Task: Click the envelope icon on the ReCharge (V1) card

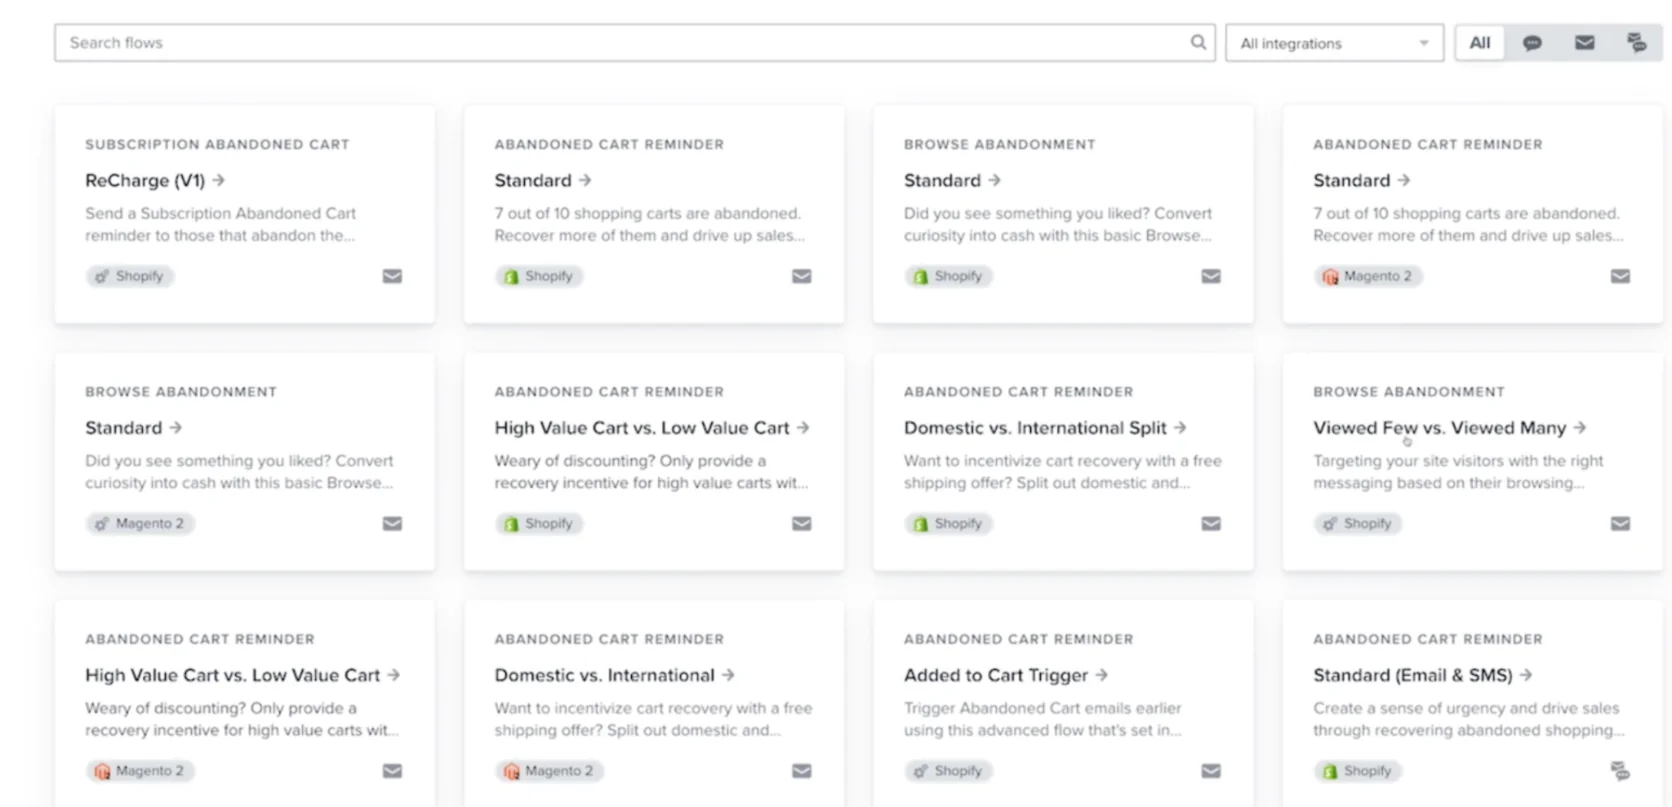Action: (x=392, y=276)
